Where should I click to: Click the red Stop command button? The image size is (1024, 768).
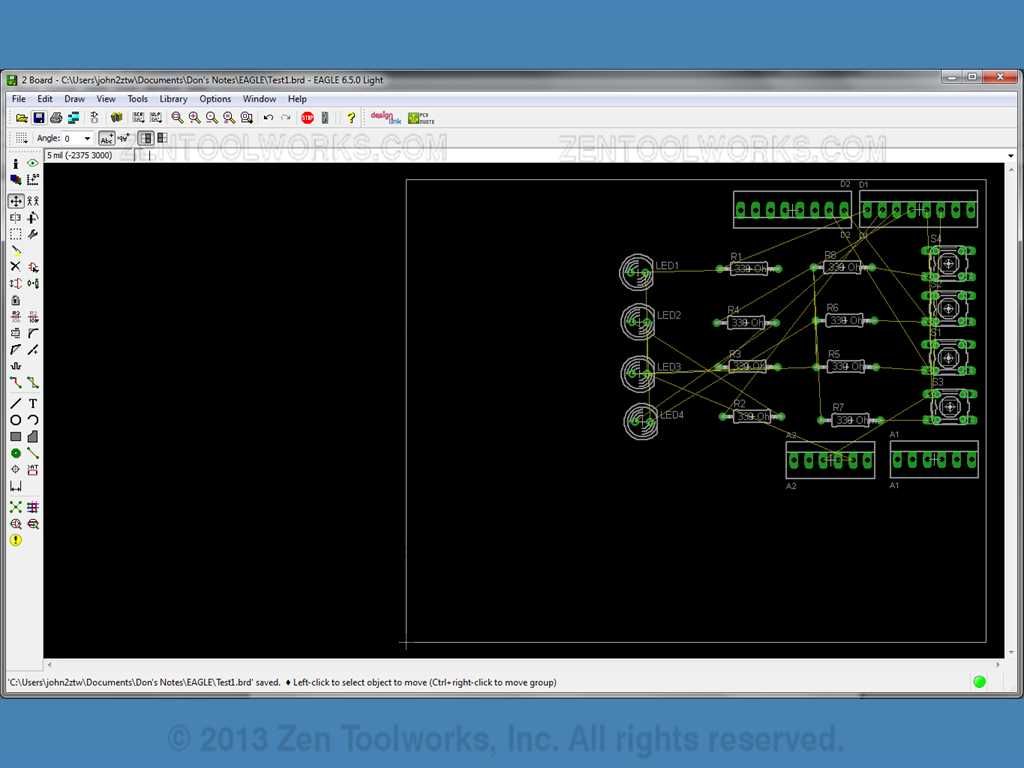point(308,118)
